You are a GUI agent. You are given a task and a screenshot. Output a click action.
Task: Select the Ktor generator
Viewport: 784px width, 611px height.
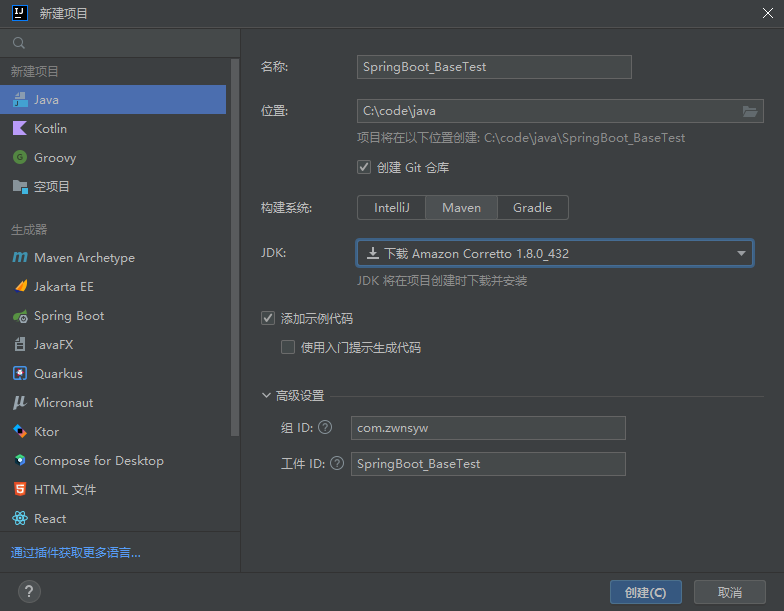click(113, 432)
